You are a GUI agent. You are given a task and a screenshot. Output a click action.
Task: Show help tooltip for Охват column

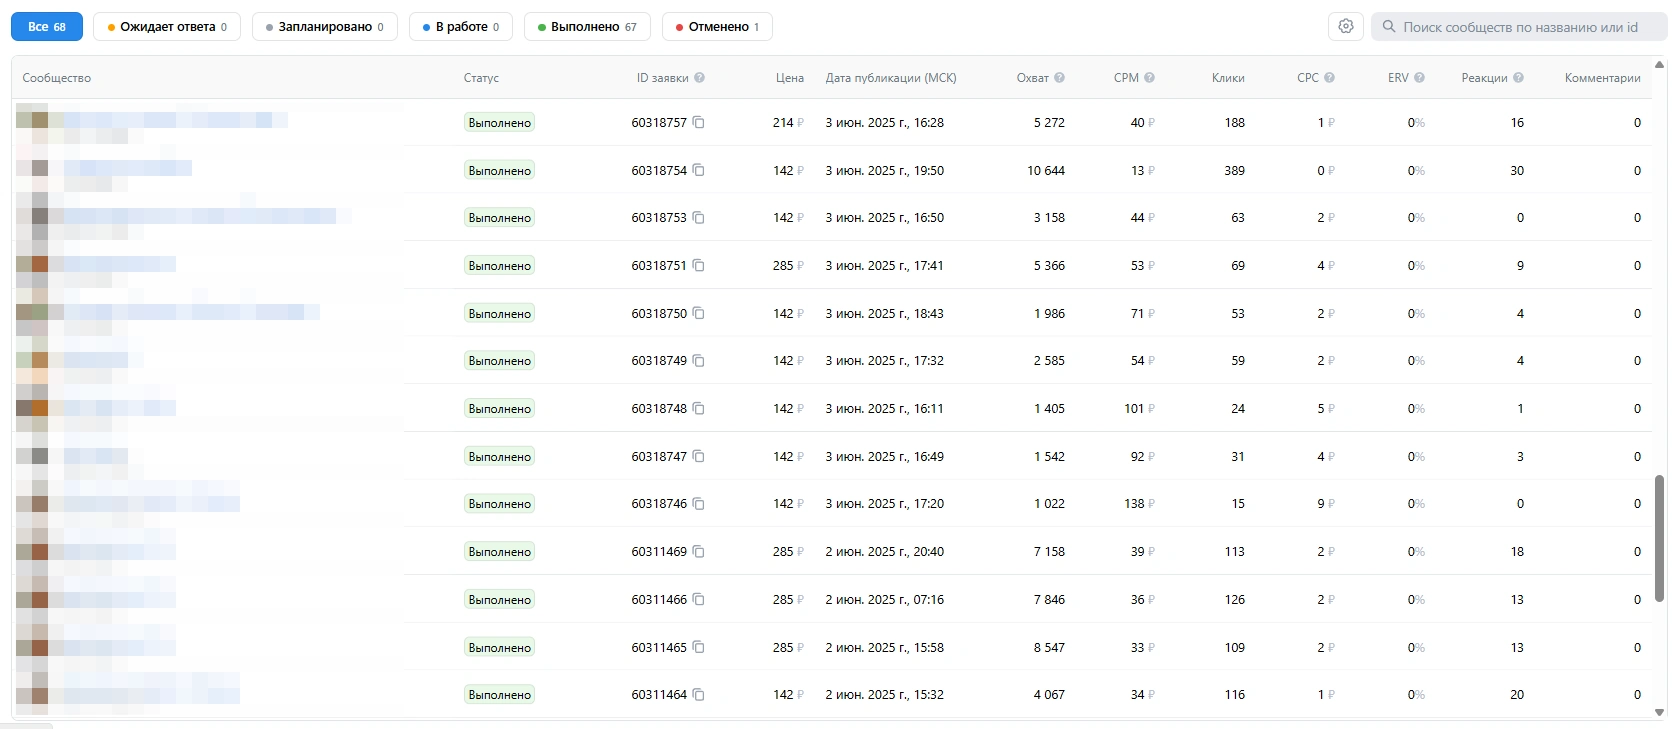click(x=1060, y=78)
